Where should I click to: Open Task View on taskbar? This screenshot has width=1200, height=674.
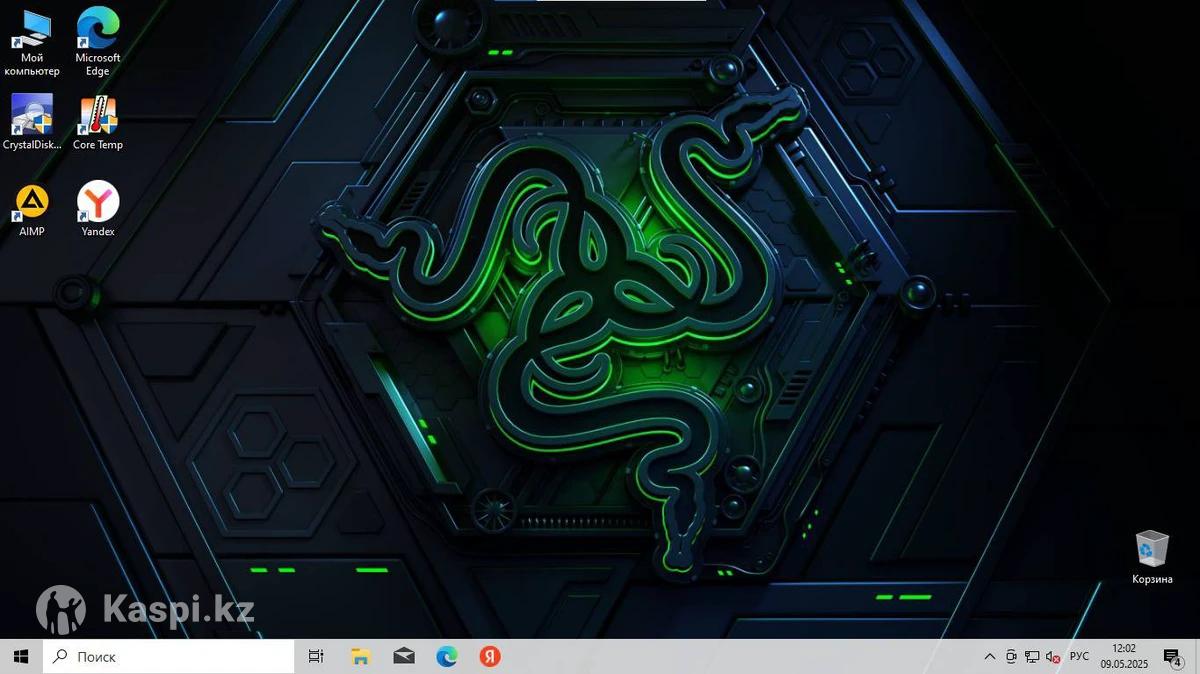316,656
